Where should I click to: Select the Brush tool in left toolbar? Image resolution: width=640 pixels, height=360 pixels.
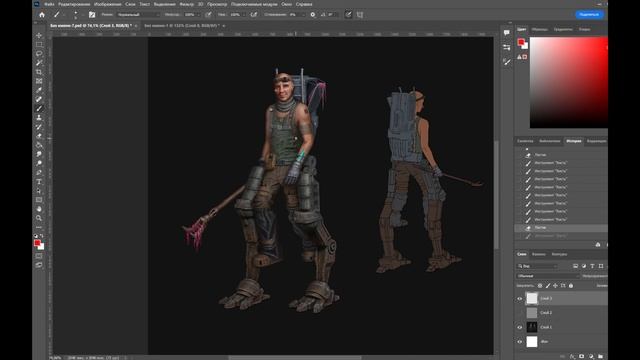(39, 109)
